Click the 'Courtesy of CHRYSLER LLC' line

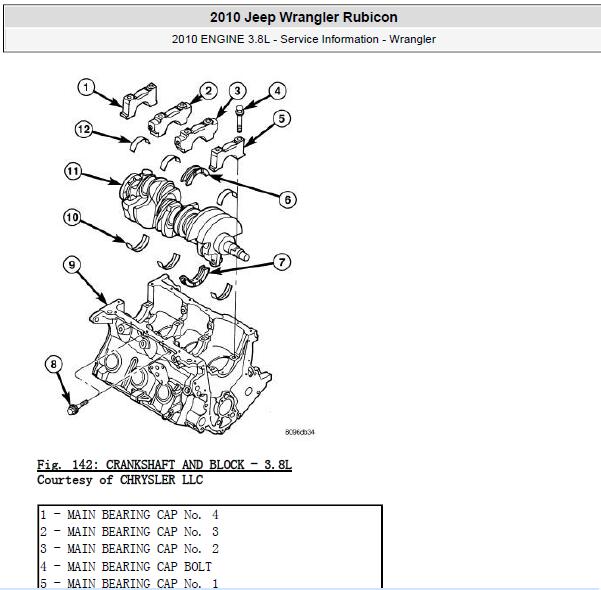pyautogui.click(x=120, y=480)
